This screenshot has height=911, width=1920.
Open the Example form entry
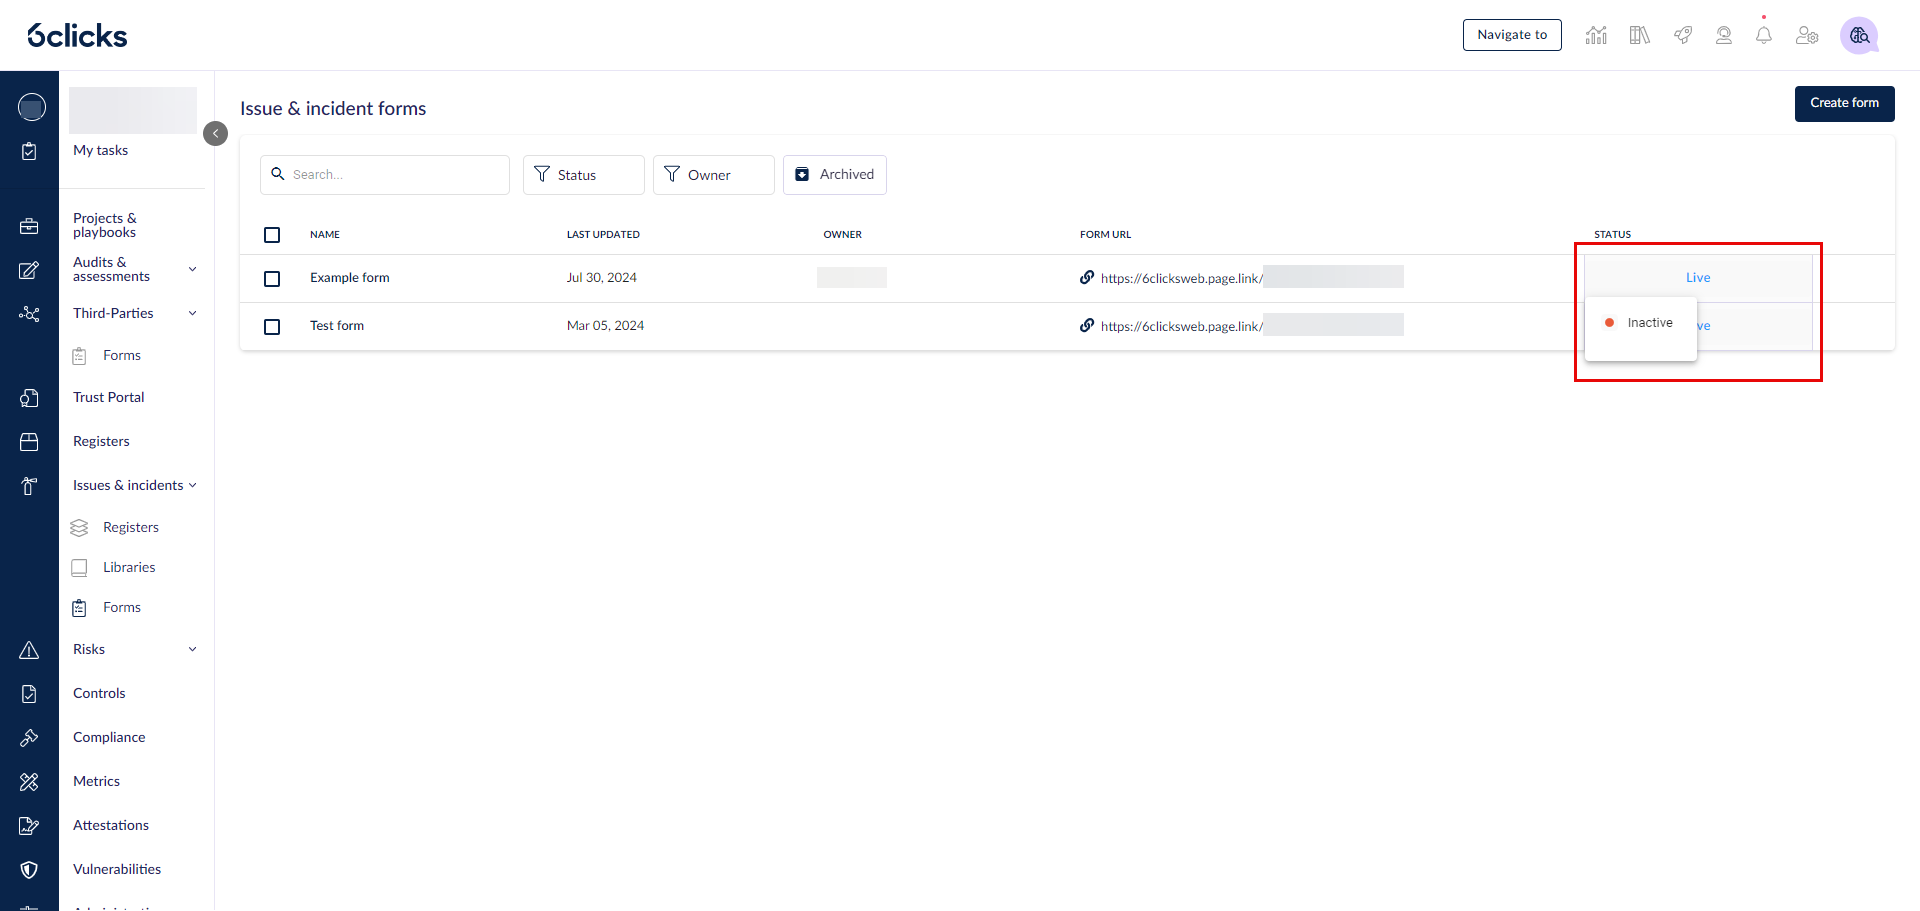point(350,278)
